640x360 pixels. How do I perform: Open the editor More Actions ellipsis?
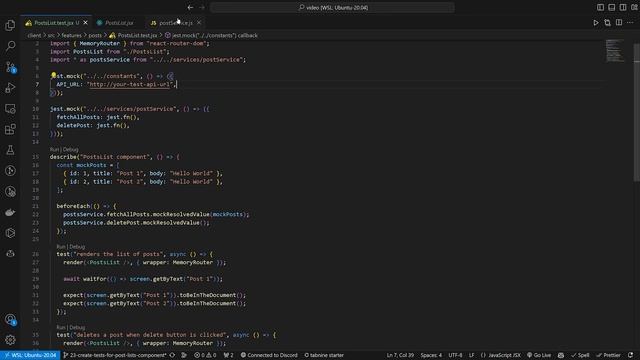pyautogui.click(x=630, y=23)
